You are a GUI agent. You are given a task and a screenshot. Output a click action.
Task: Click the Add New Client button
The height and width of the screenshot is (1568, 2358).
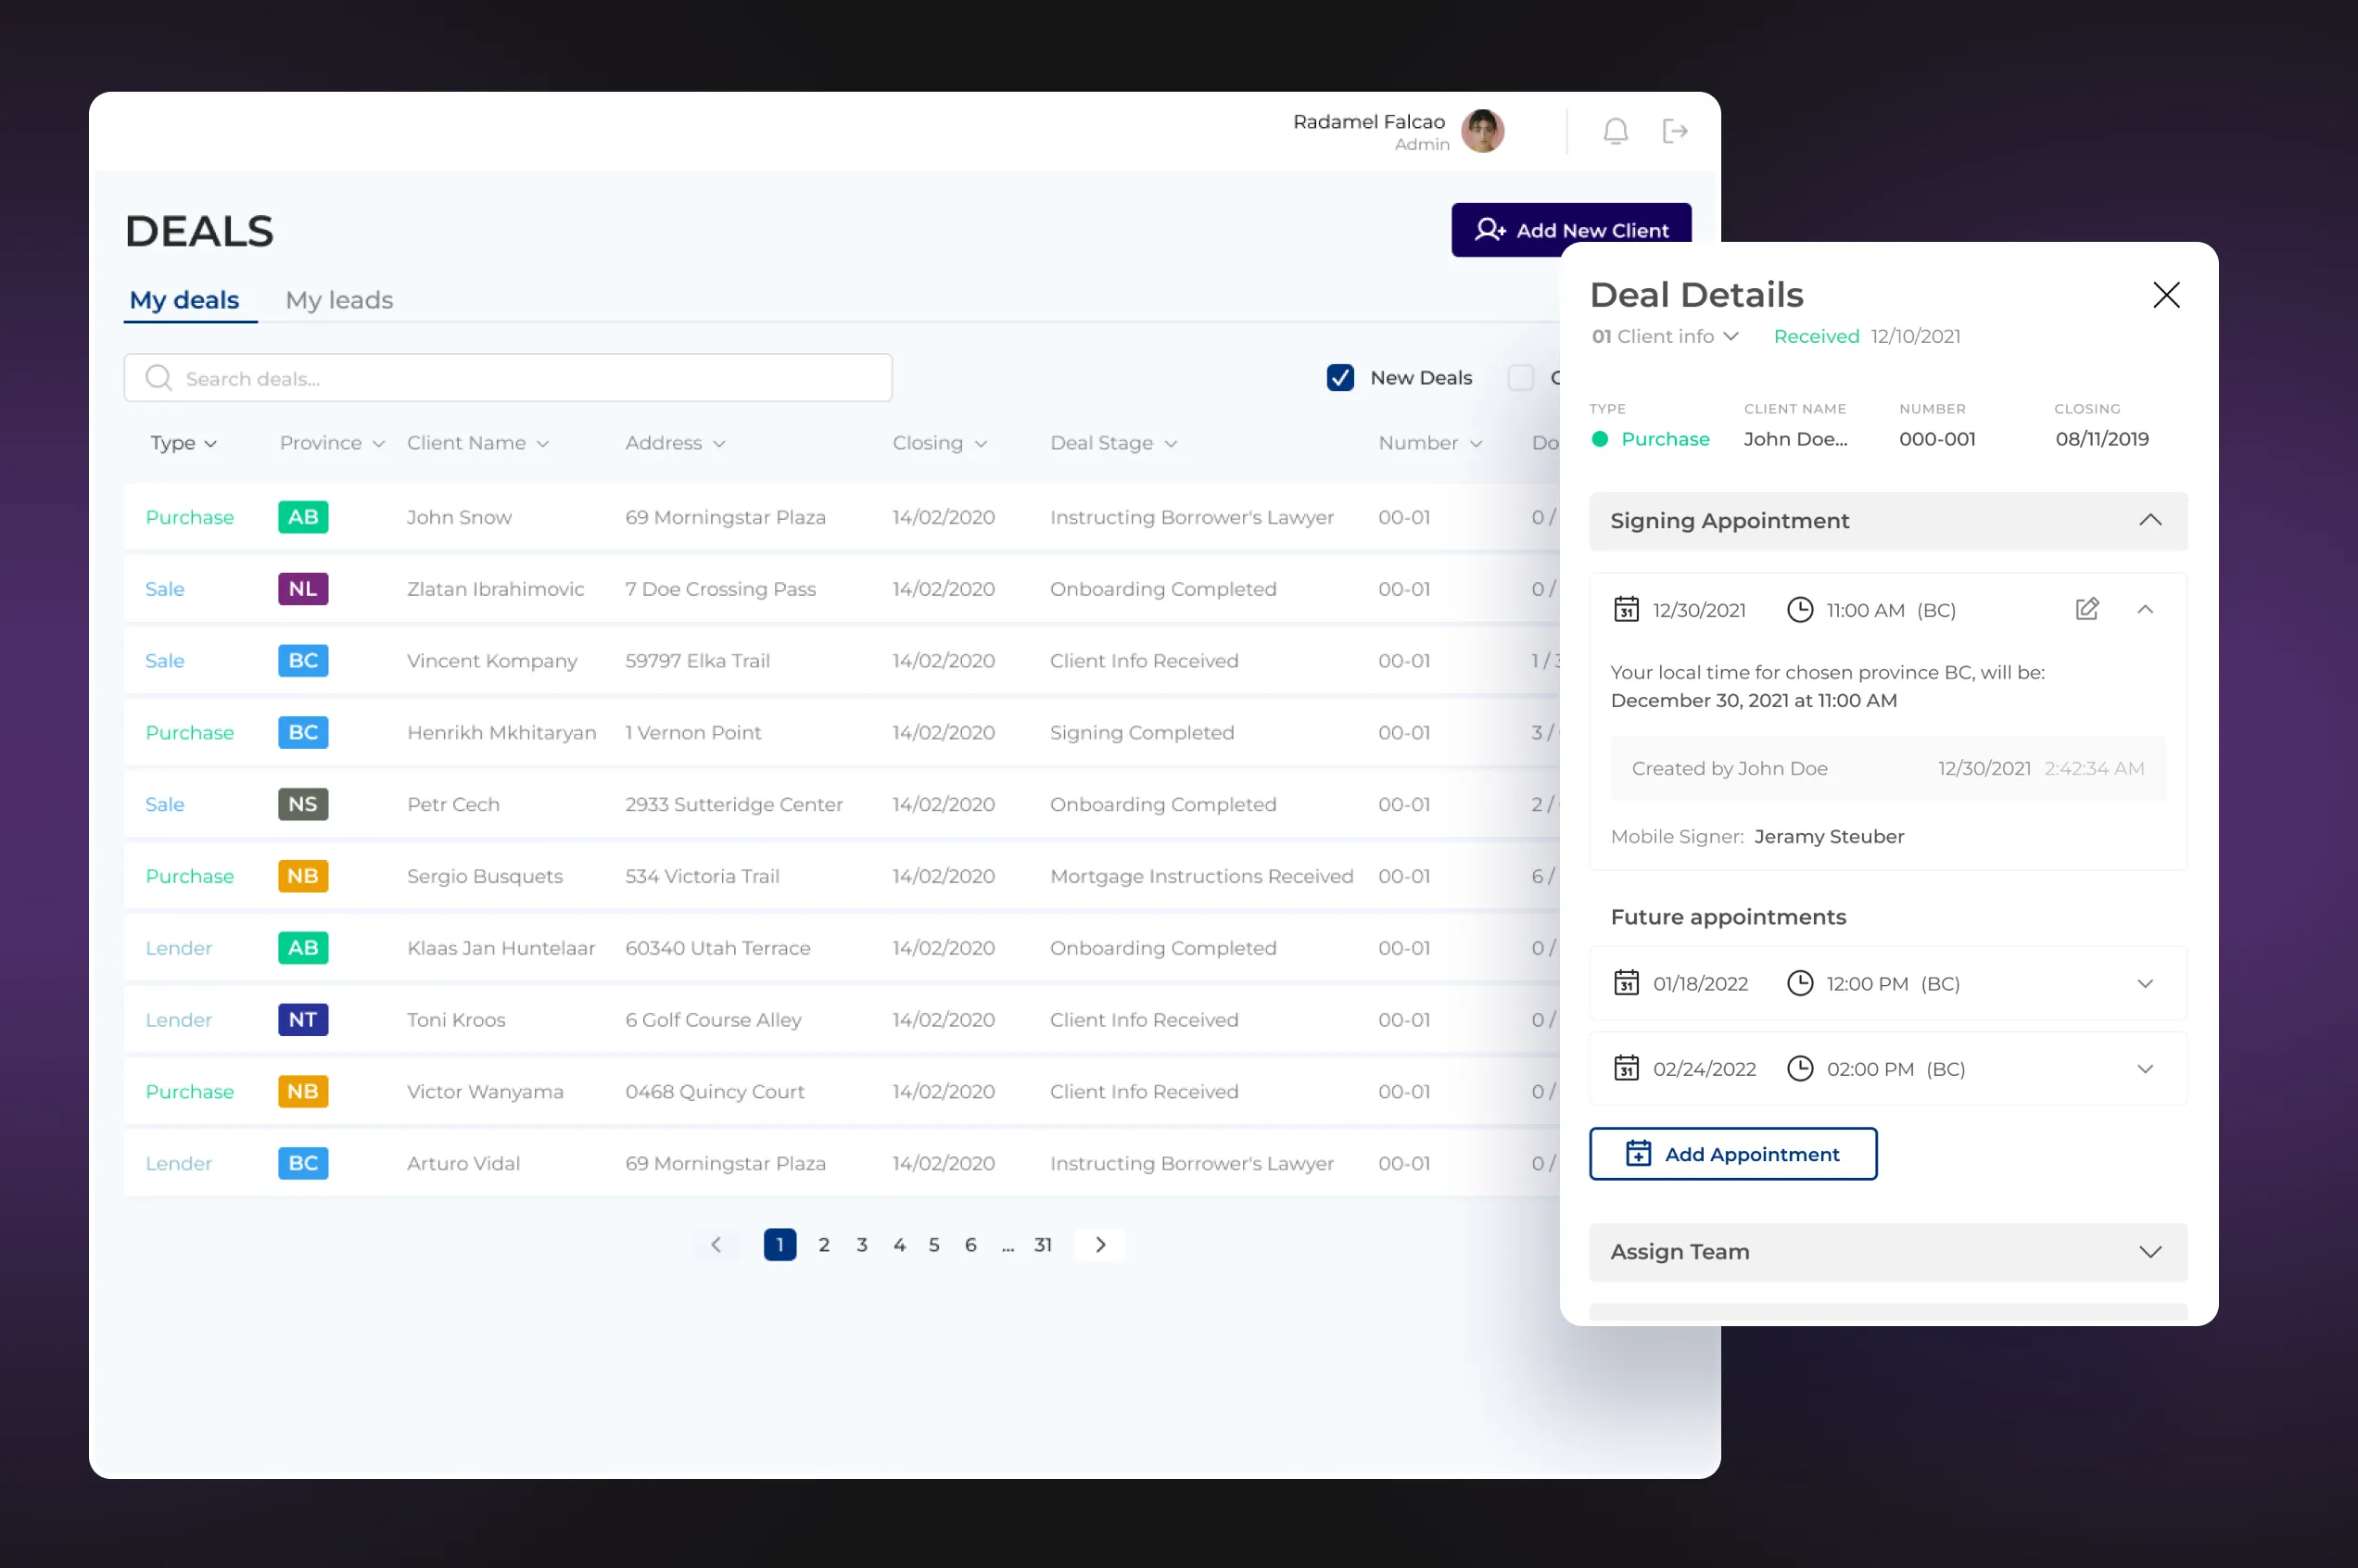(x=1570, y=230)
